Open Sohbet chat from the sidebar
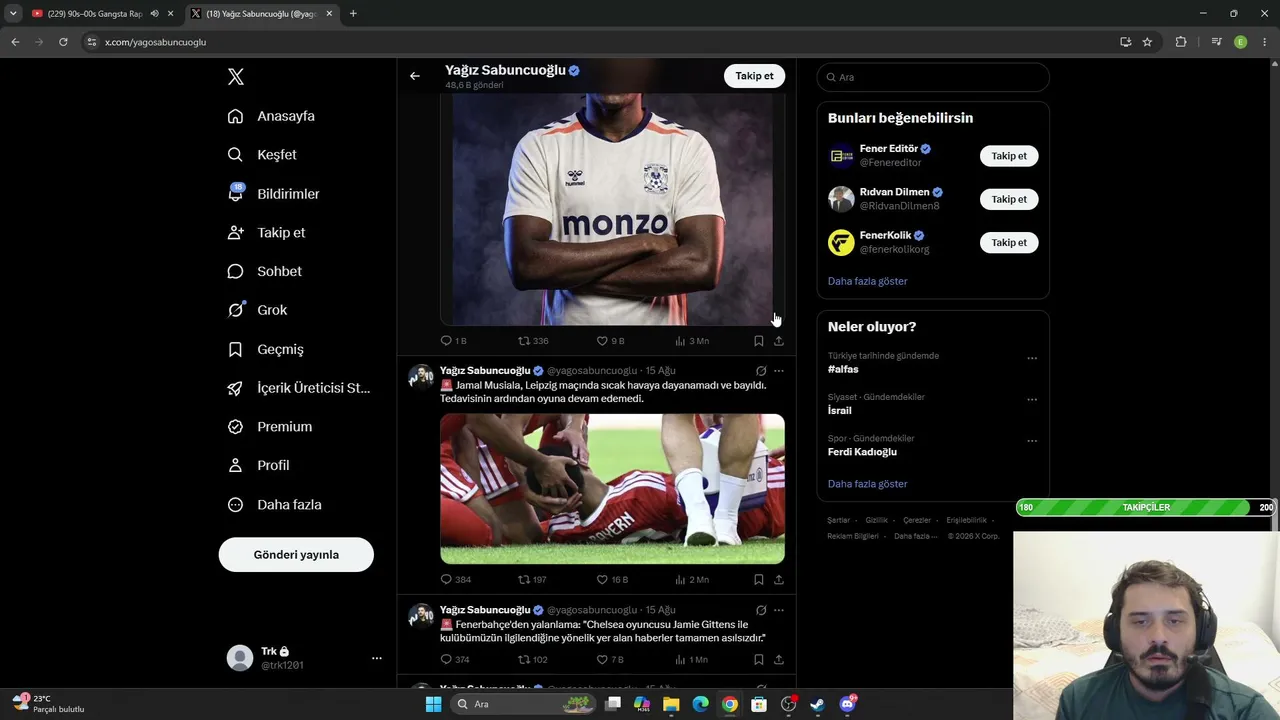 coord(264,271)
